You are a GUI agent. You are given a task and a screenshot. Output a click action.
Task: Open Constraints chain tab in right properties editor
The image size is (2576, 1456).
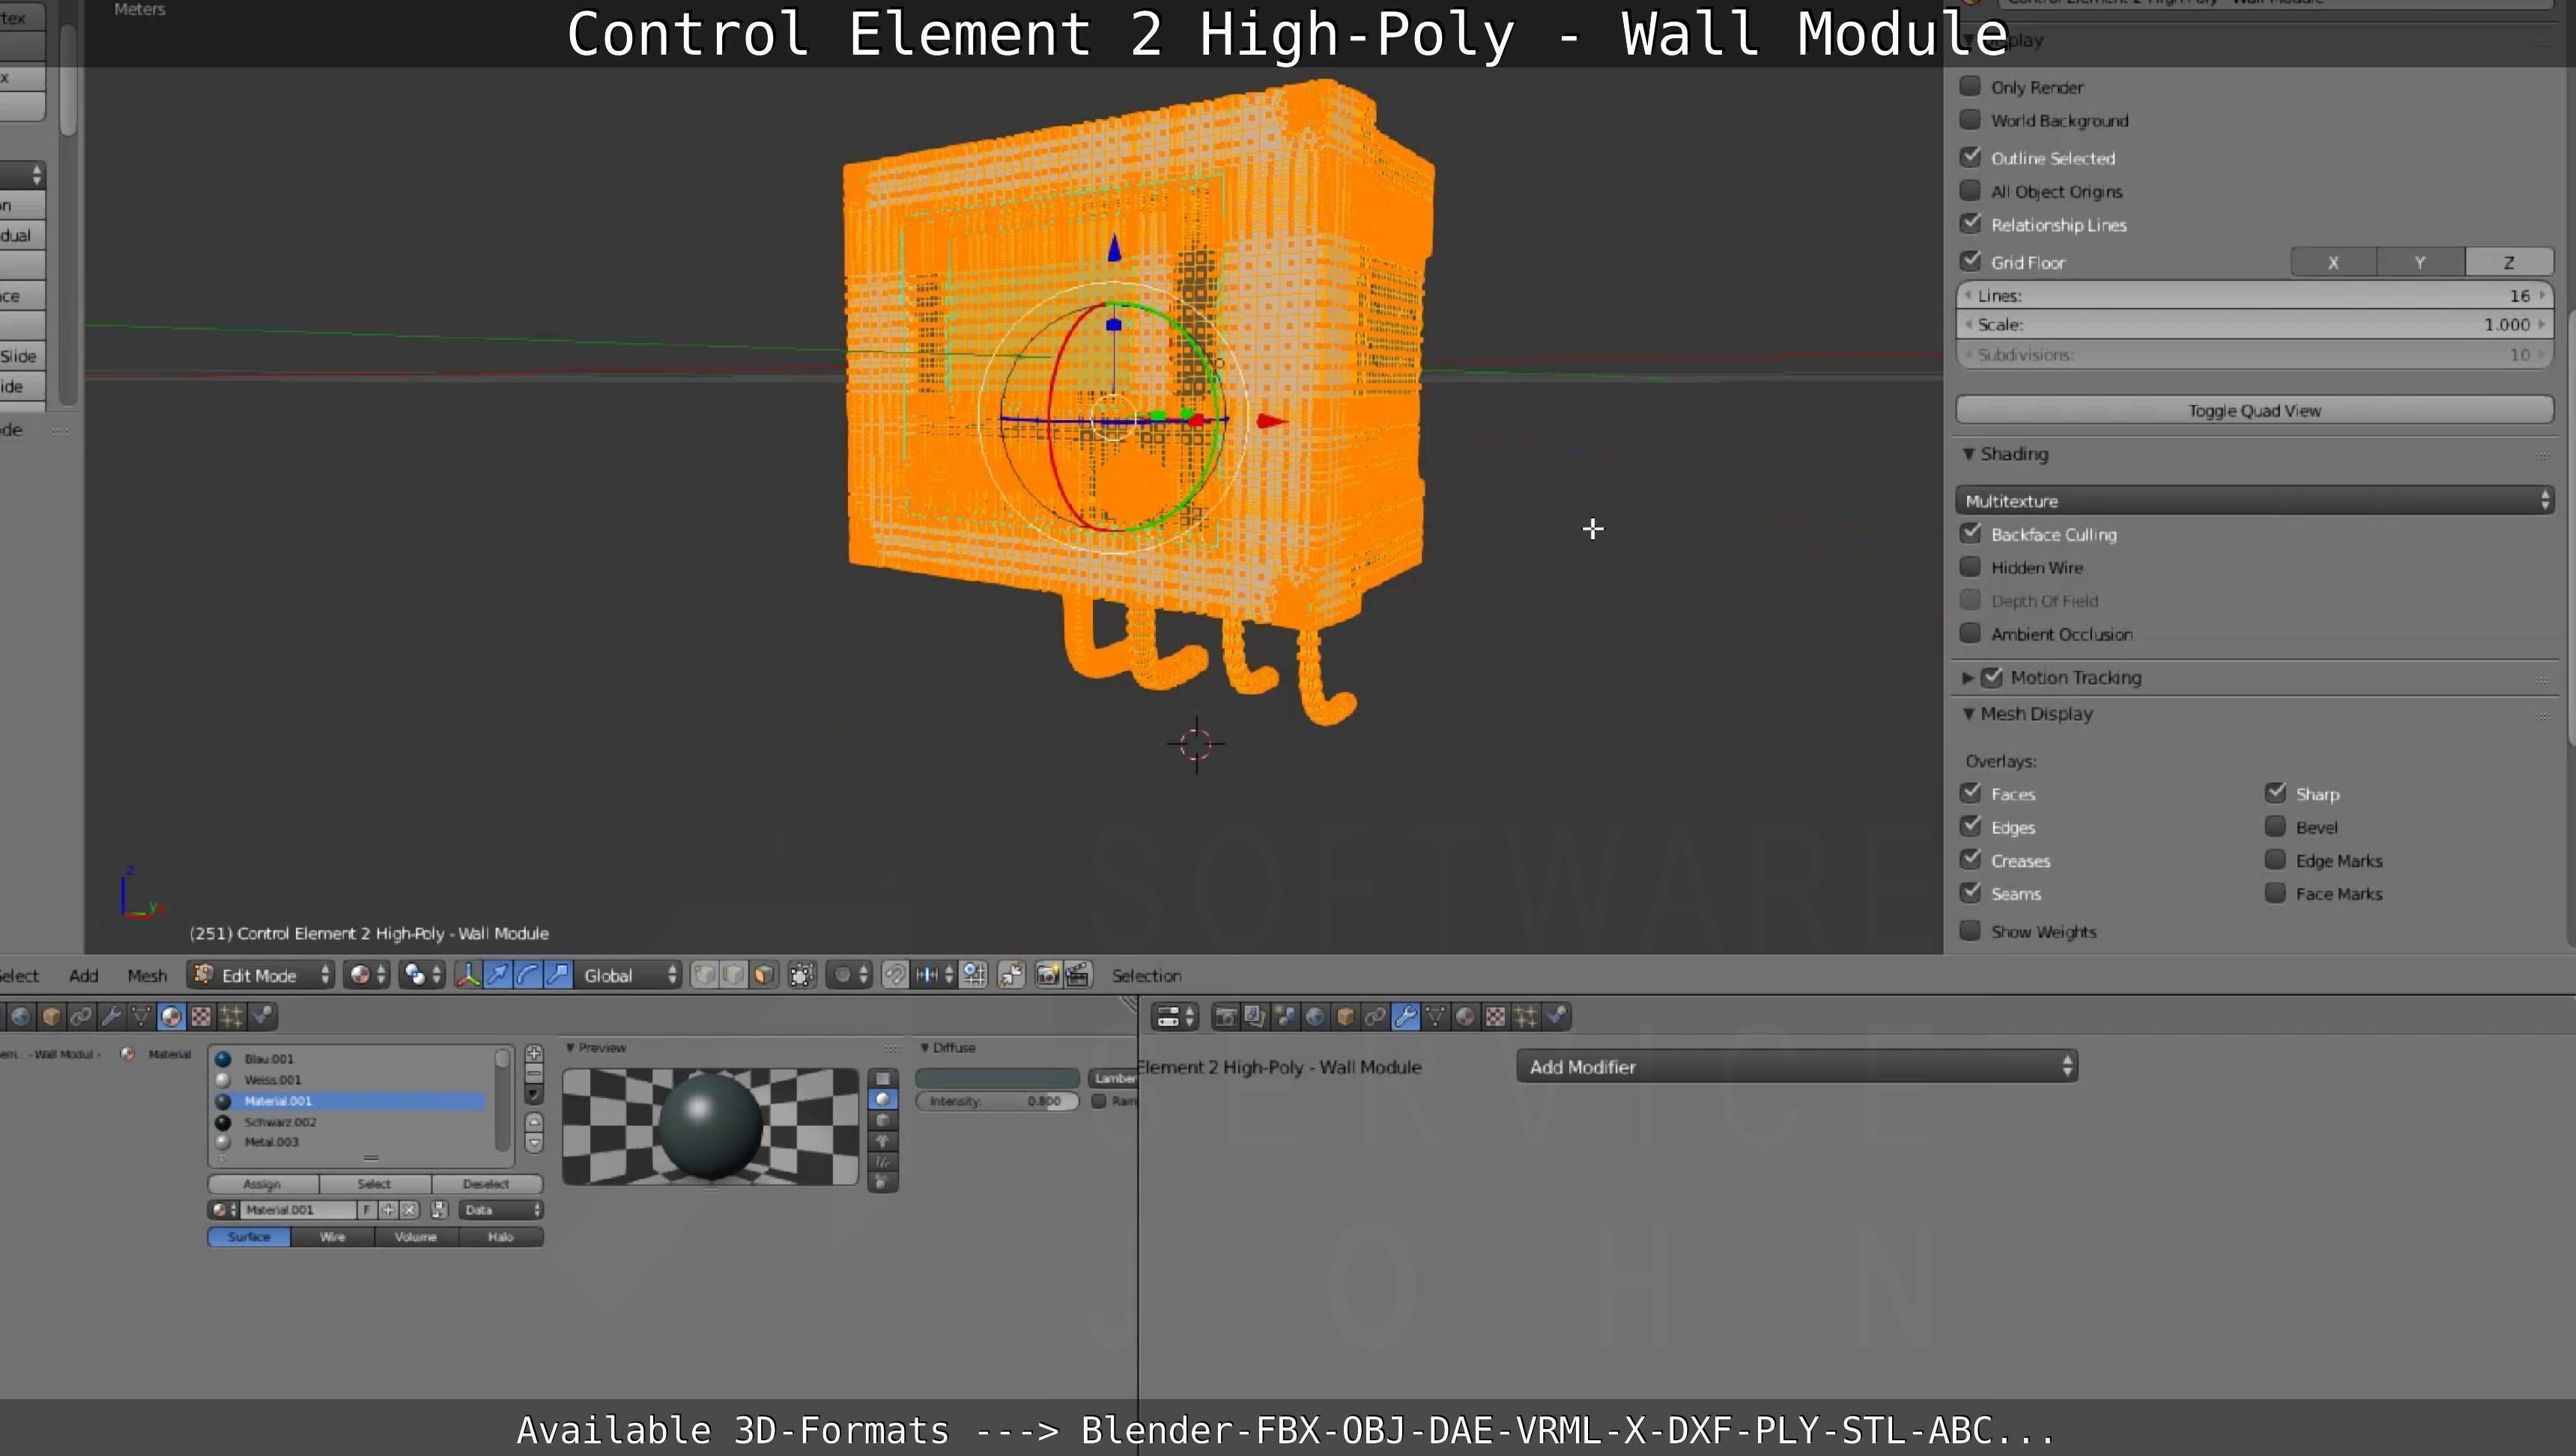1375,1016
